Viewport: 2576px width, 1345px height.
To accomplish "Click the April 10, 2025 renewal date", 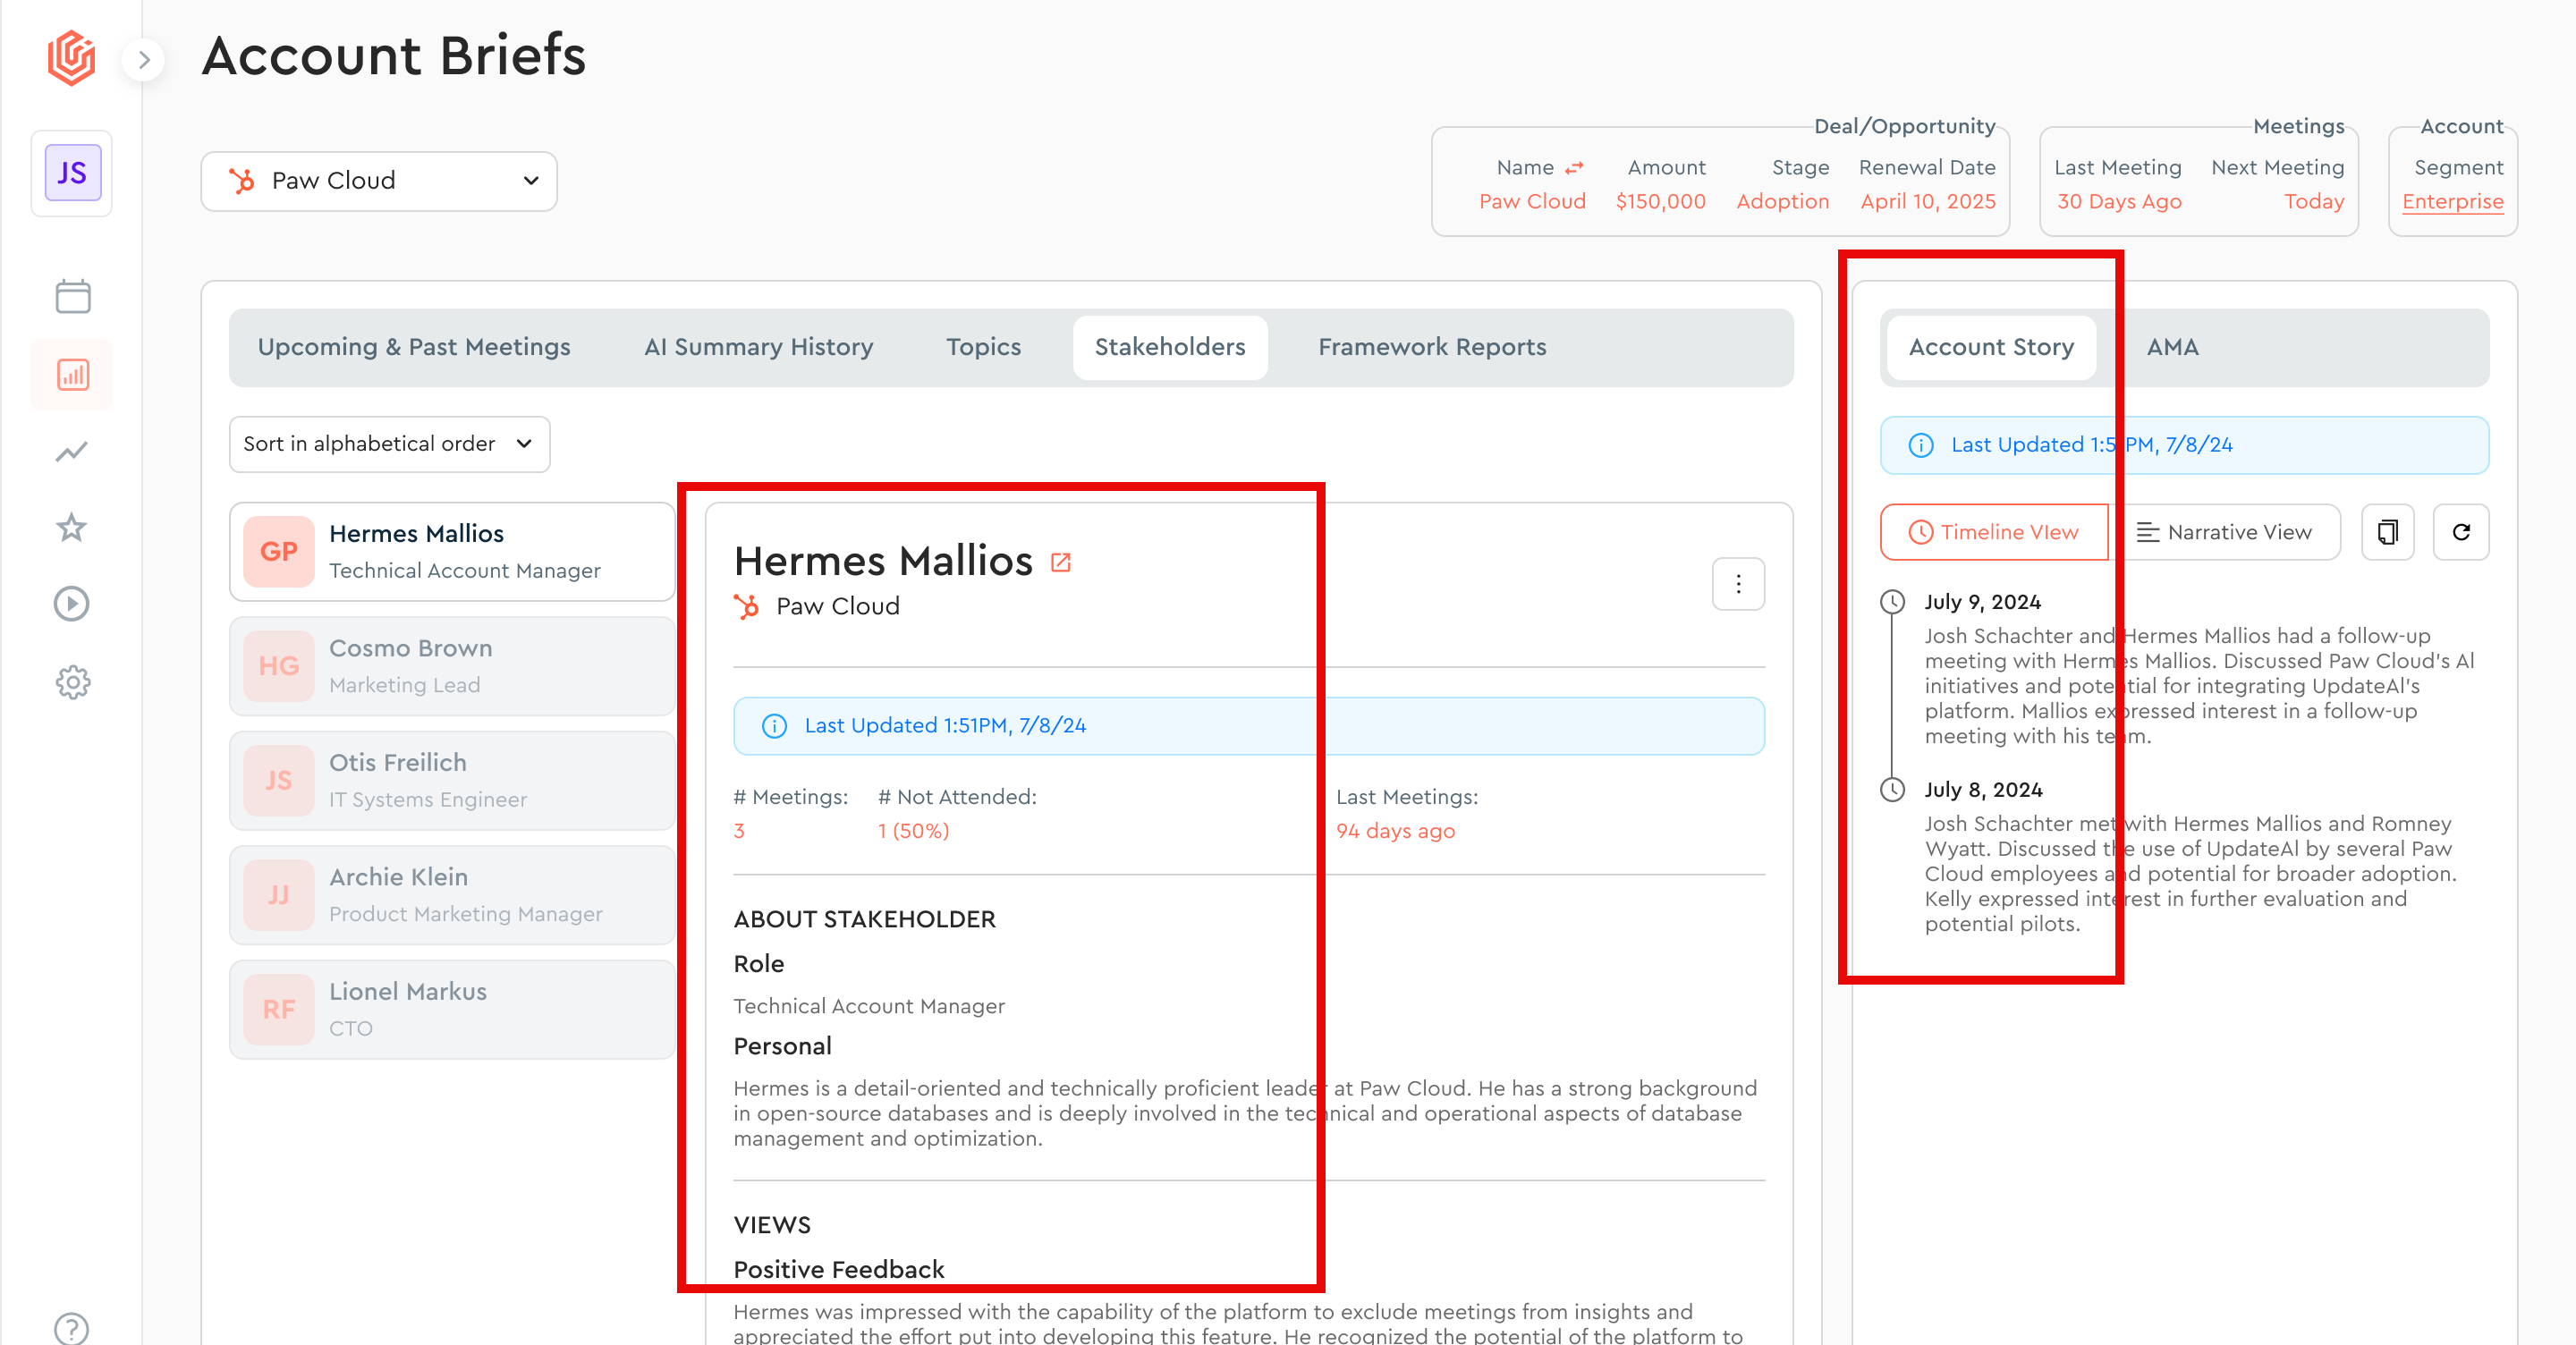I will [1928, 201].
